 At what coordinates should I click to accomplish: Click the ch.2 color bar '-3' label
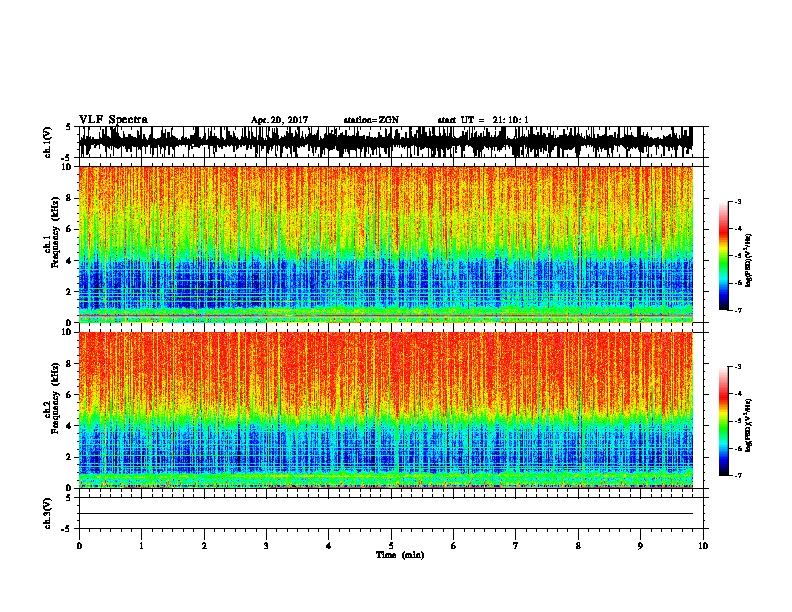click(738, 367)
